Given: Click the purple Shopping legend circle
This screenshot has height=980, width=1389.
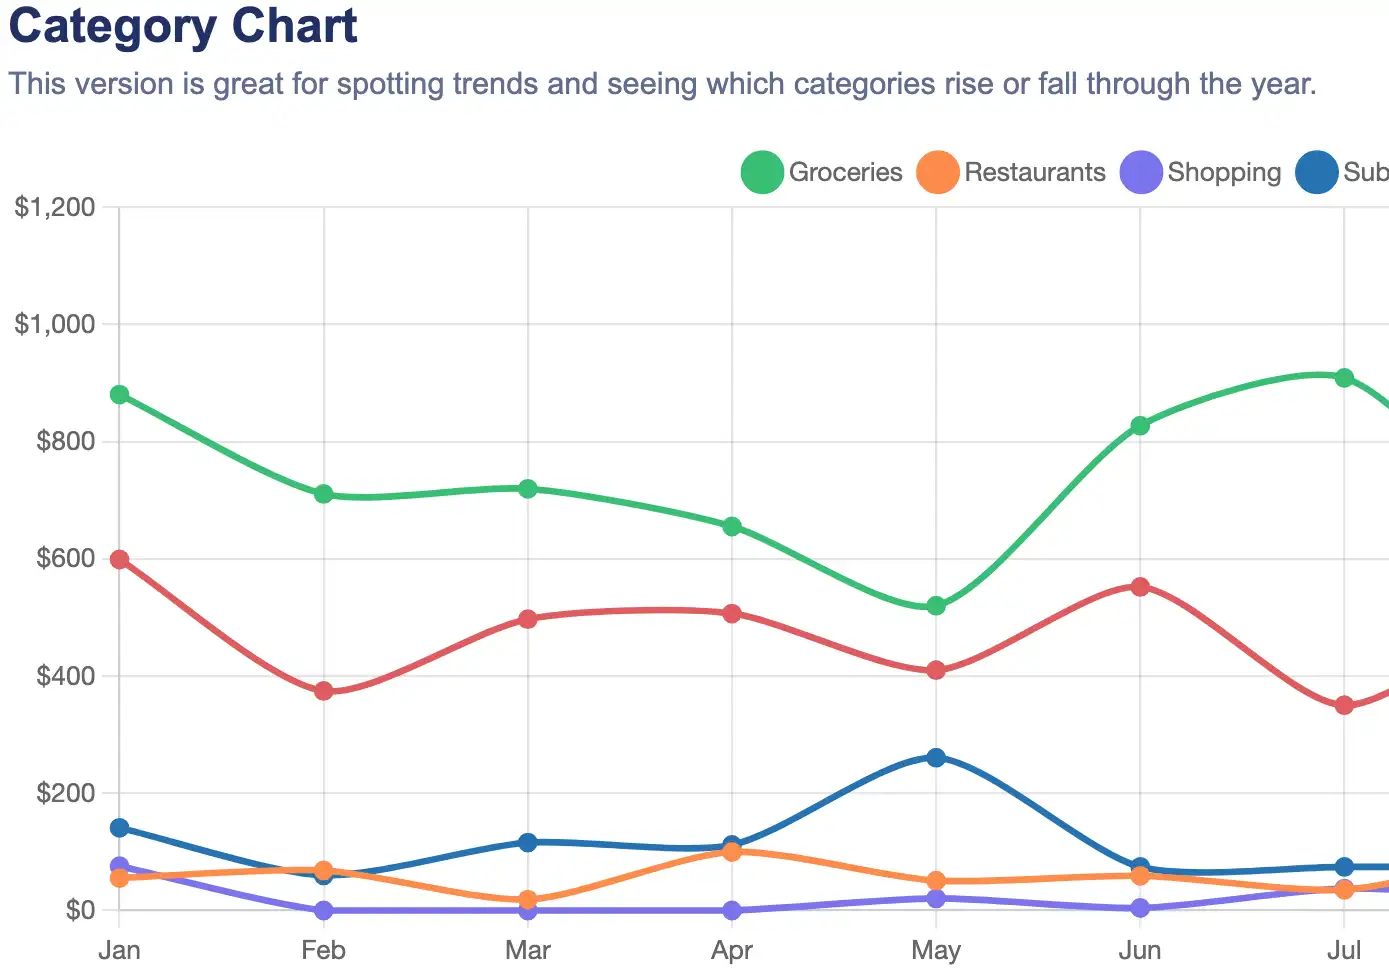Looking at the screenshot, I should click(1142, 172).
